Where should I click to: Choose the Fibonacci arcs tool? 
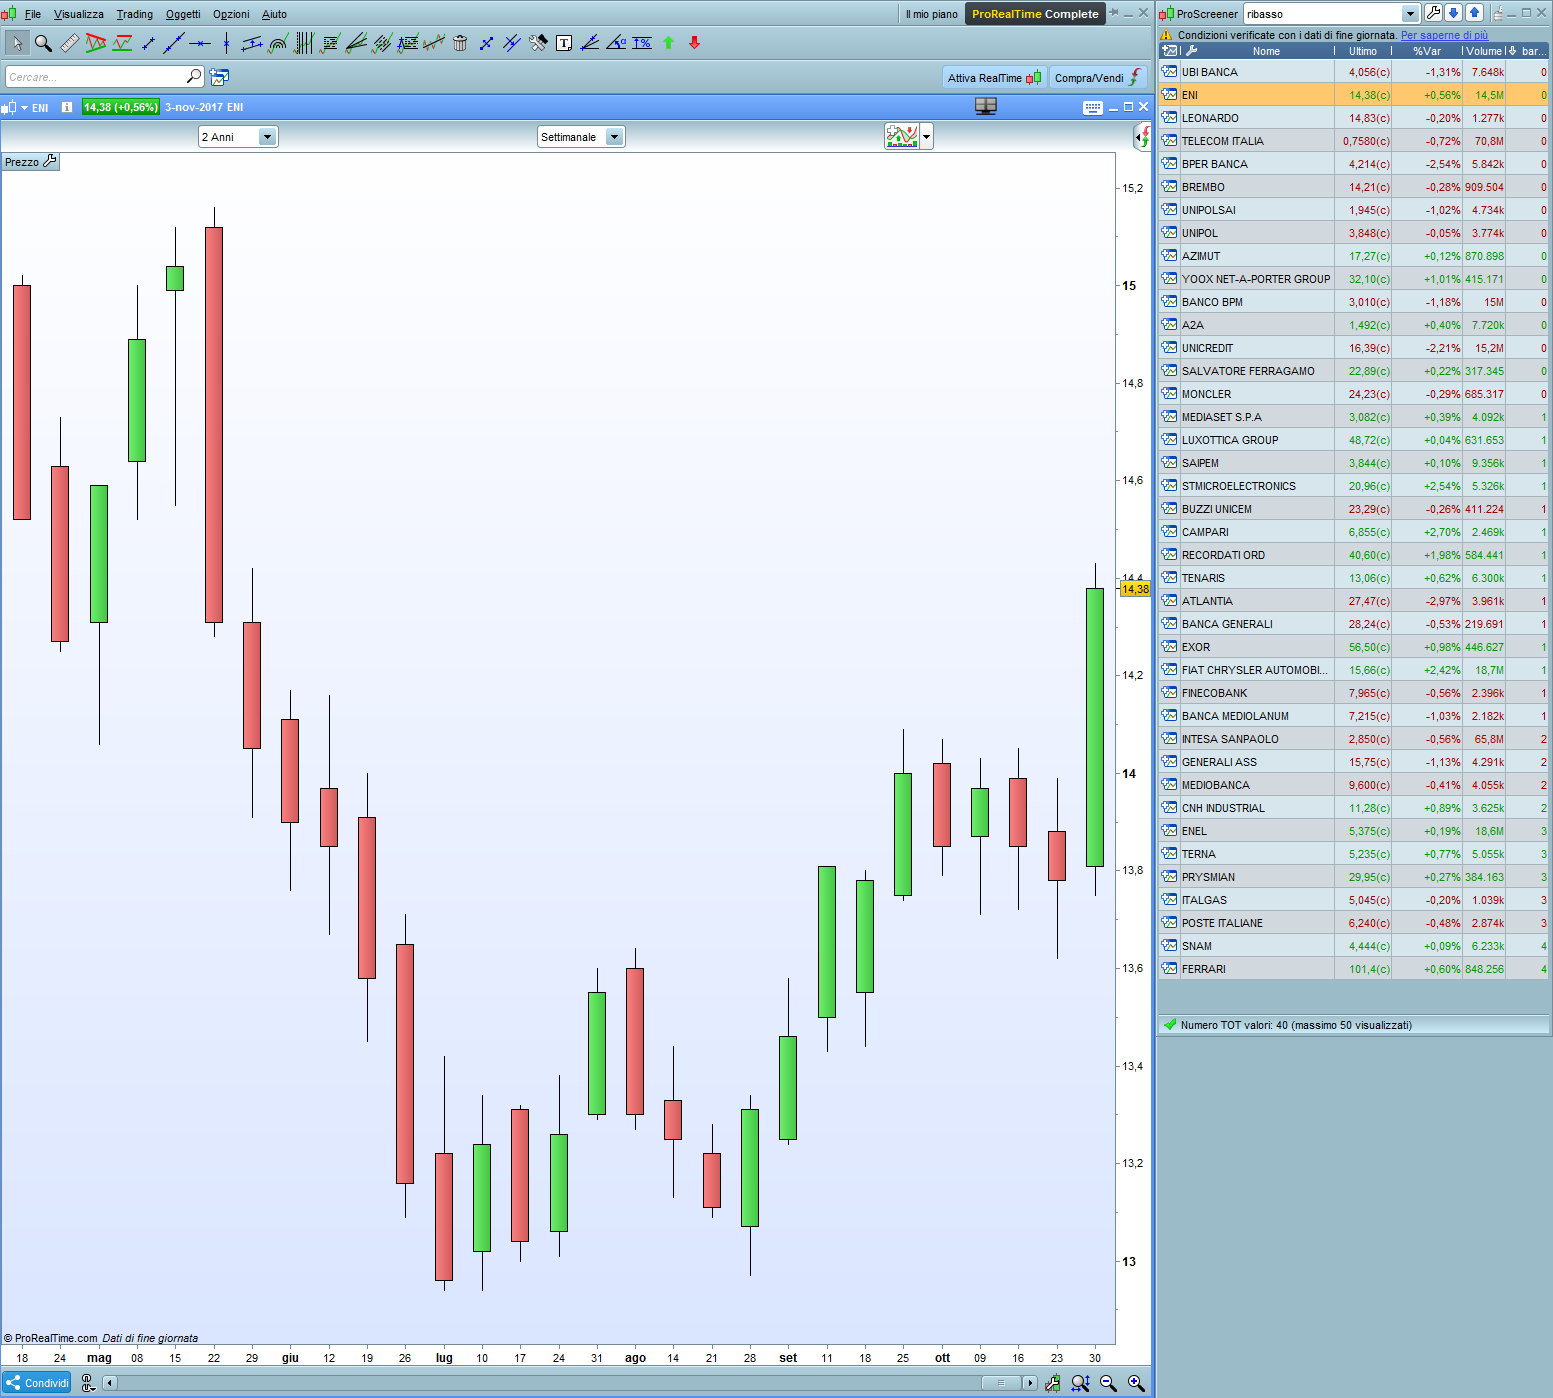pos(278,43)
